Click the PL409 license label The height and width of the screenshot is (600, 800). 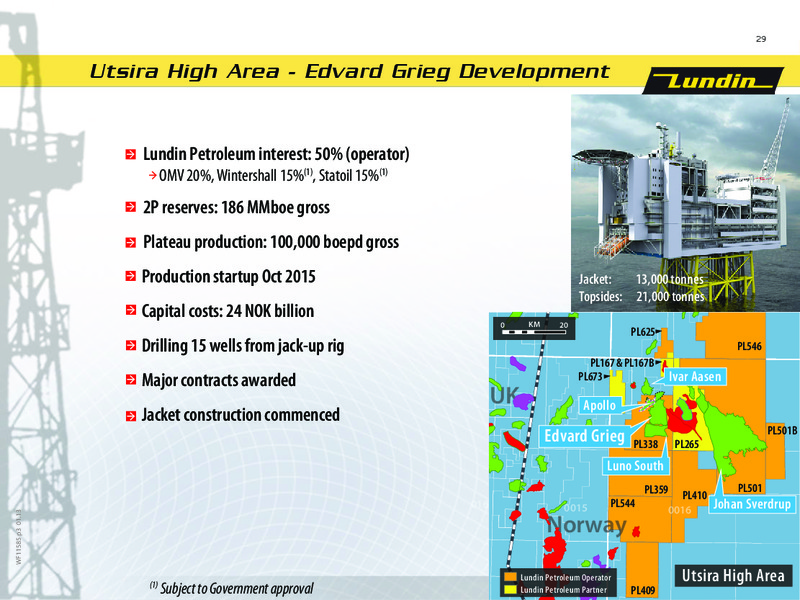tap(642, 590)
